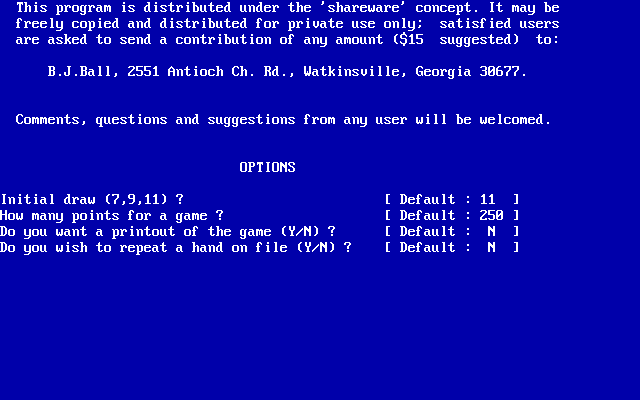
Task: Select 'How many points for a game ?' prompt
Action: [x=111, y=215]
